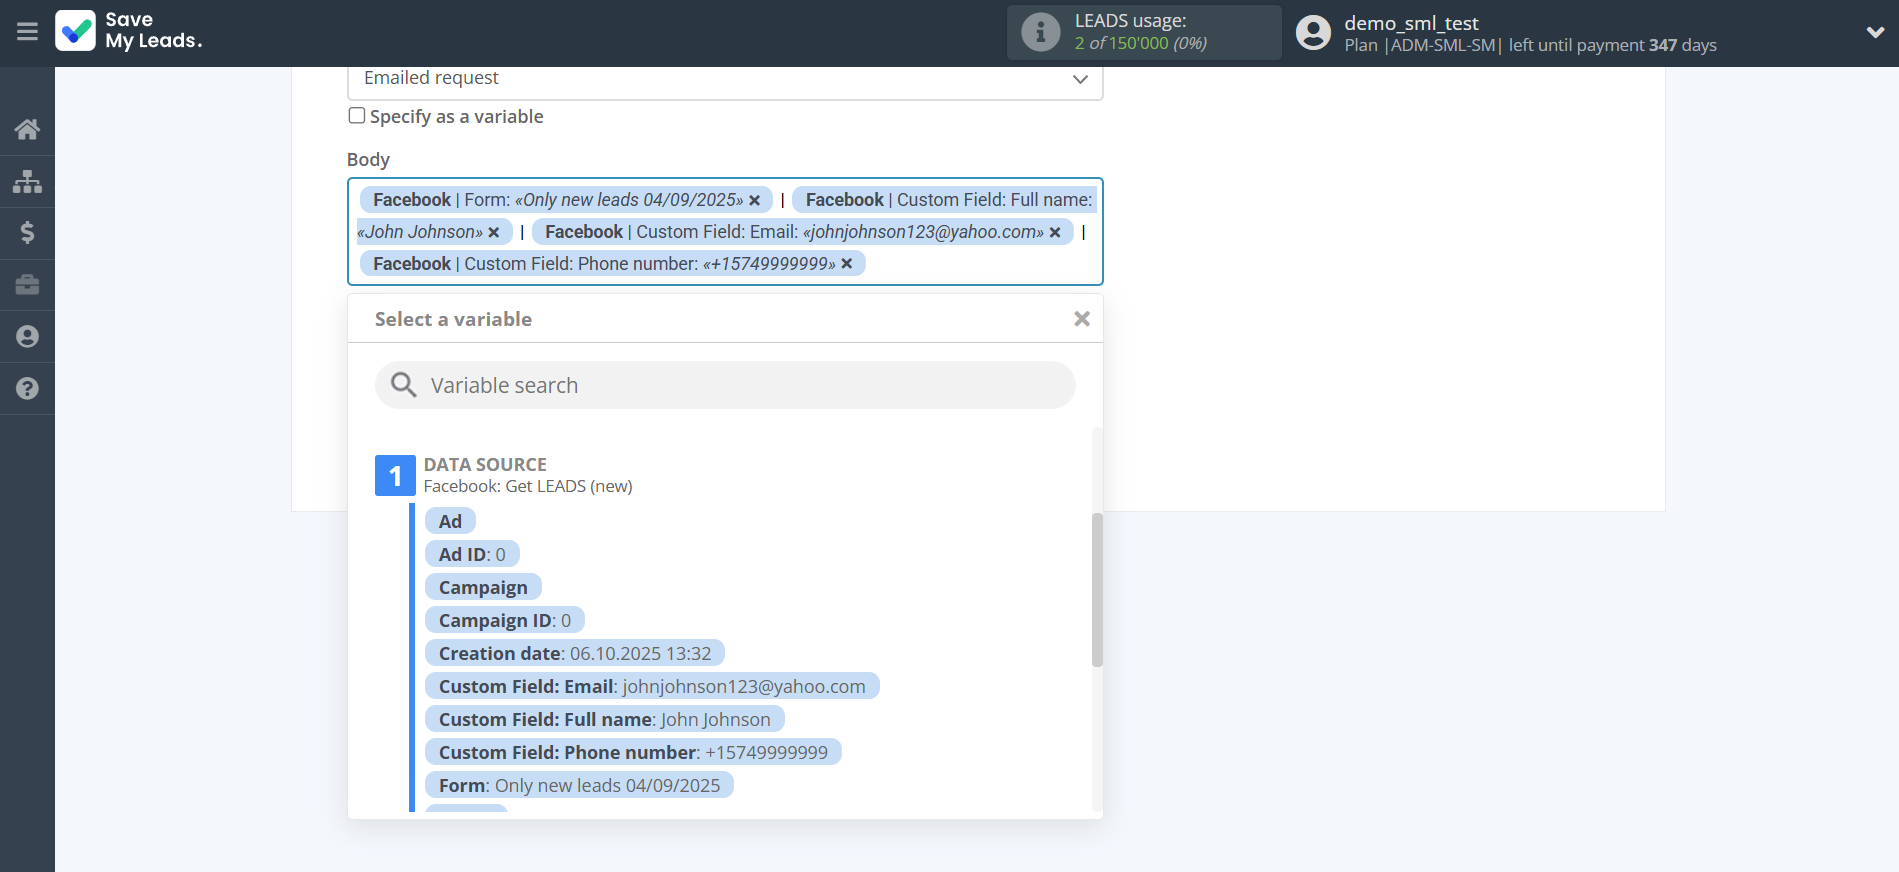1899x872 pixels.
Task: Pick the Custom Field: Full name variable
Action: tap(604, 720)
